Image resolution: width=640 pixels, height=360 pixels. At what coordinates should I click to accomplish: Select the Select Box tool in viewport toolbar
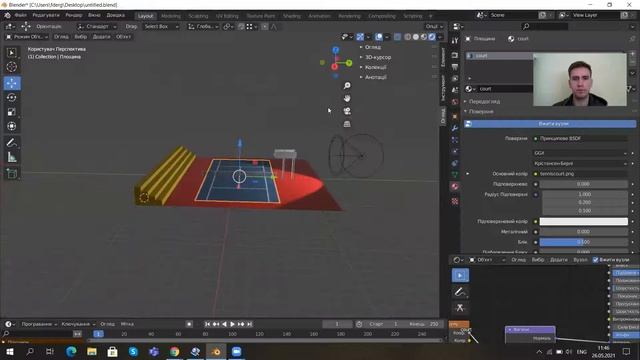(11, 52)
